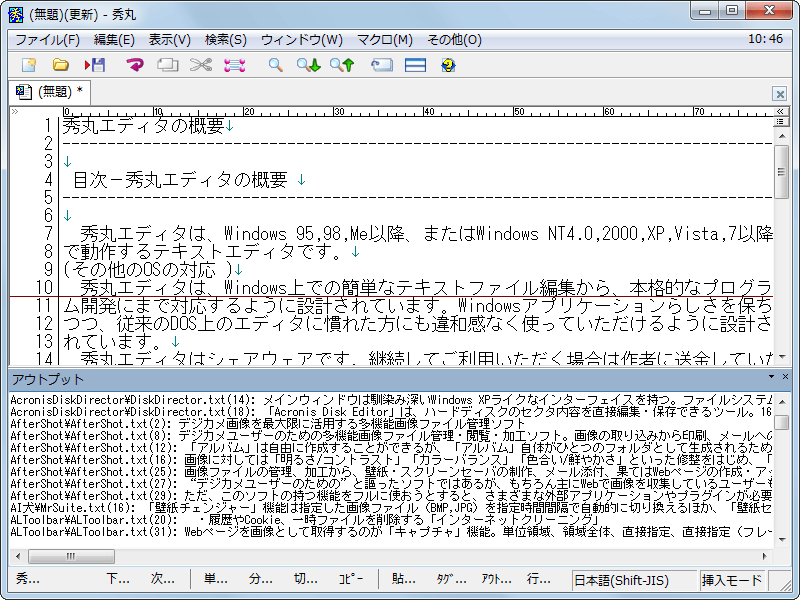Click the ｱｳﾄ... function key button
The width and height of the screenshot is (800, 600).
[x=496, y=579]
